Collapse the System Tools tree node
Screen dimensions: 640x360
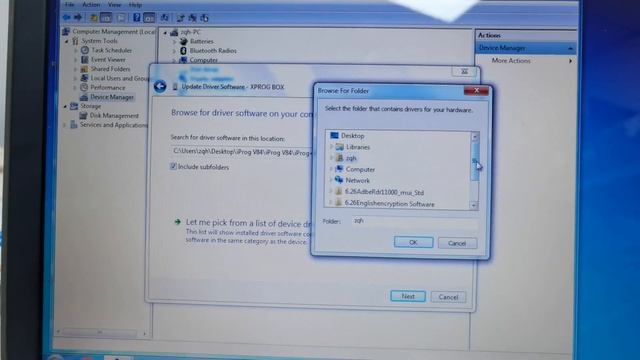67,41
